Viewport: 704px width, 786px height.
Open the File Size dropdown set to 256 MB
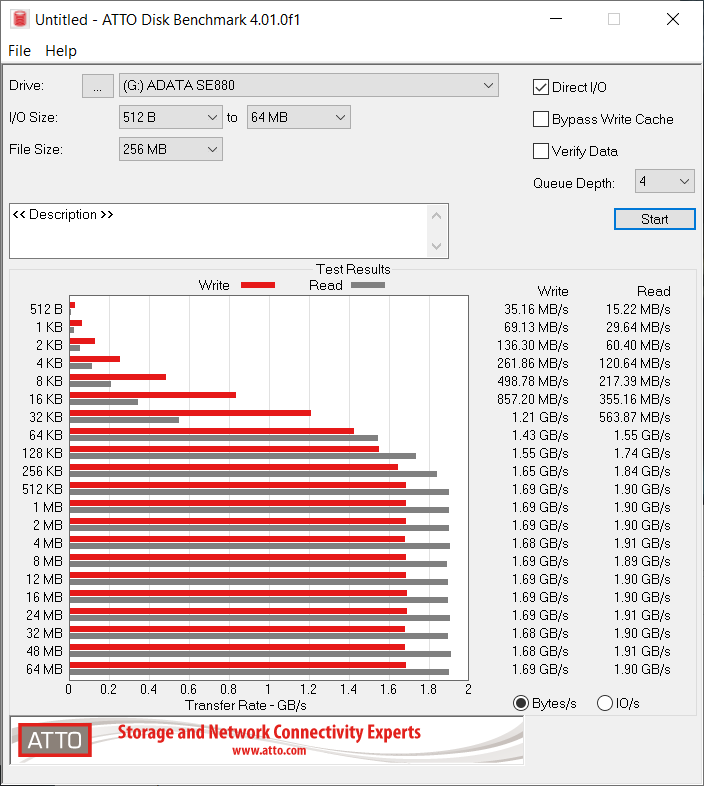170,149
